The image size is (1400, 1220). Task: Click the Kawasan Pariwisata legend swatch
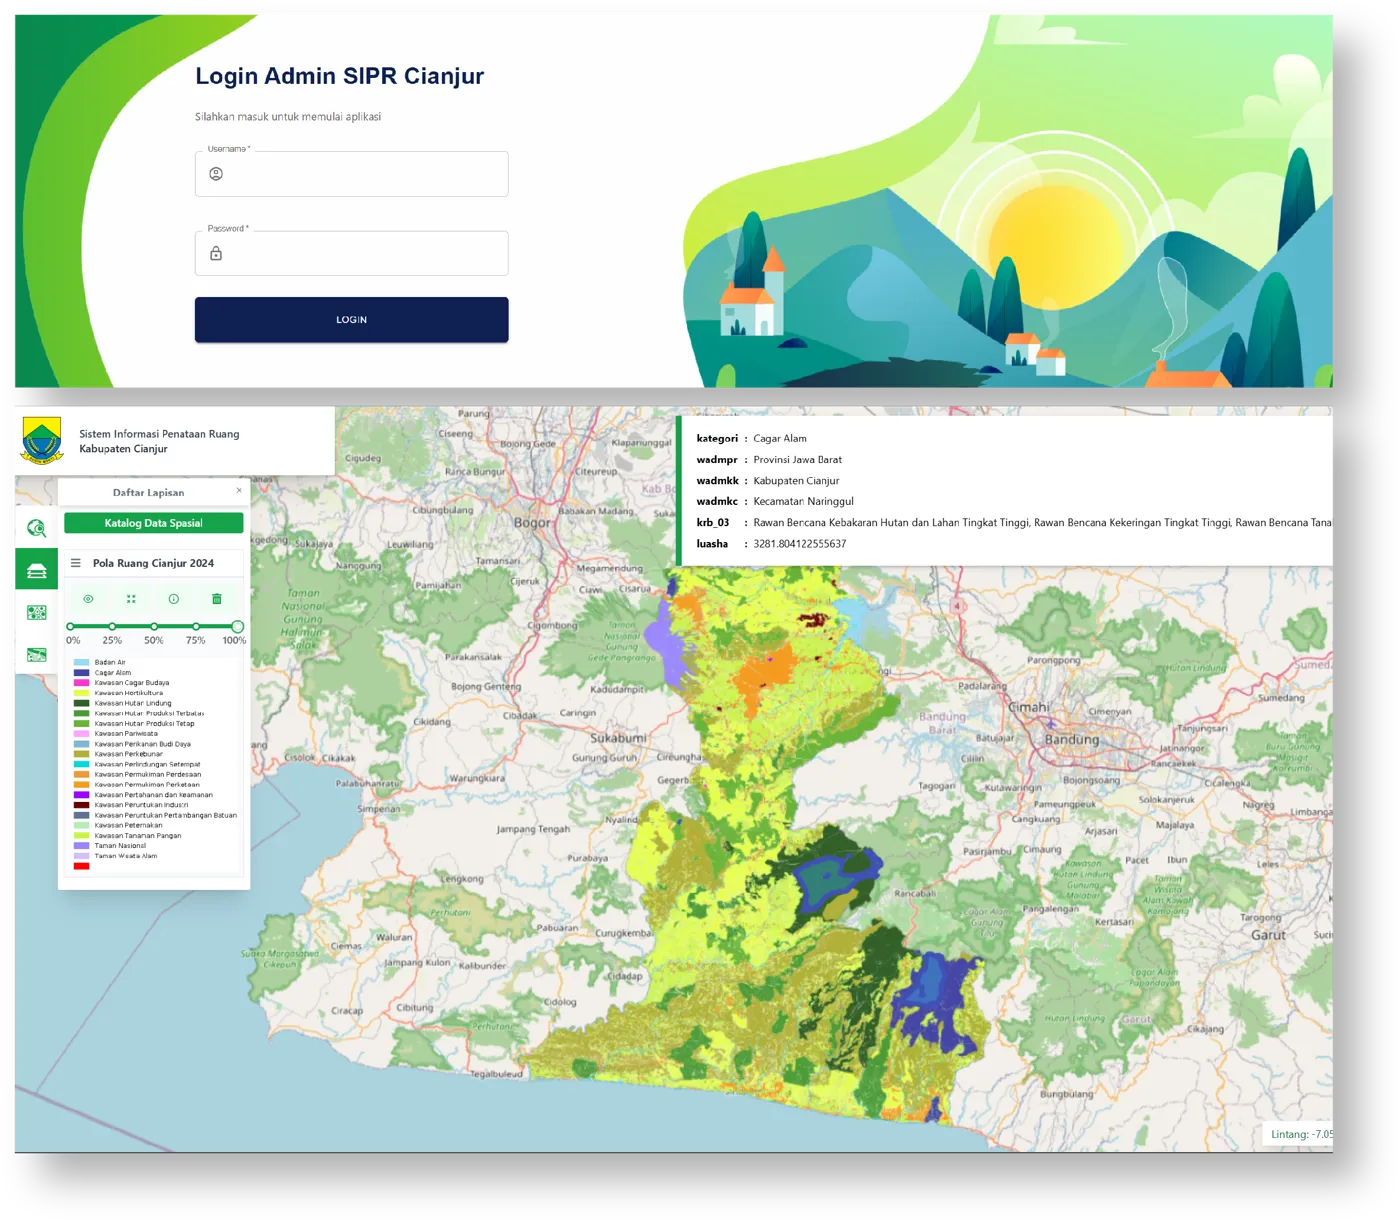coord(82,734)
